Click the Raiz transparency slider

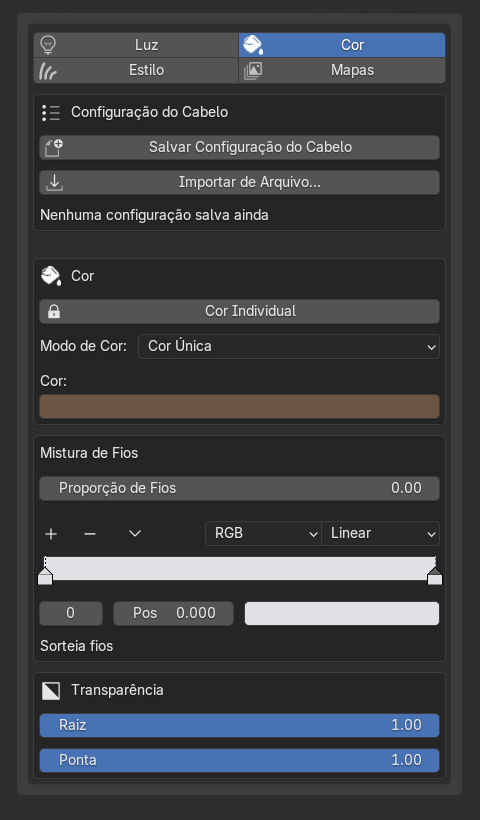point(239,725)
